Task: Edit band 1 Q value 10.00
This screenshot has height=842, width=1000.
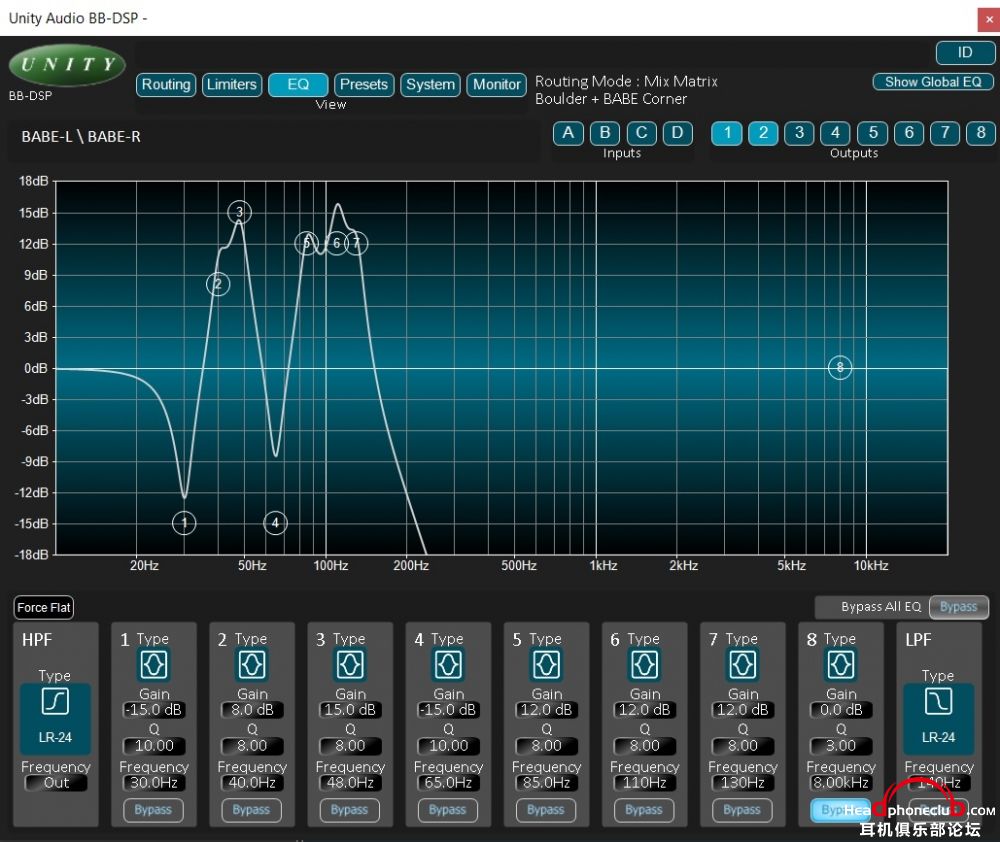Action: 154,746
